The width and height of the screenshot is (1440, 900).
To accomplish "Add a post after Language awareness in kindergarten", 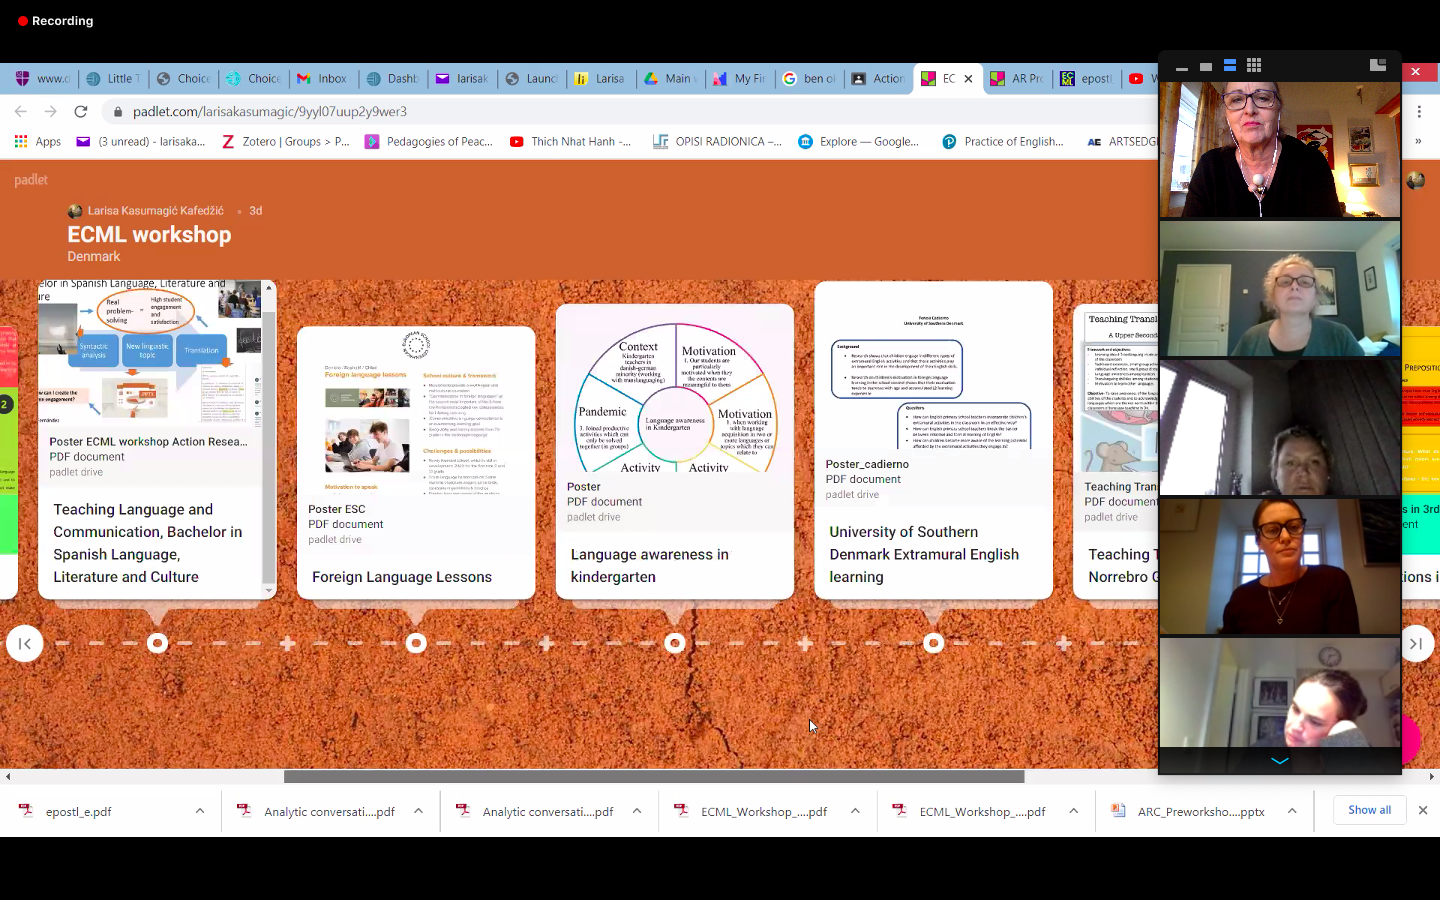I will 805,644.
